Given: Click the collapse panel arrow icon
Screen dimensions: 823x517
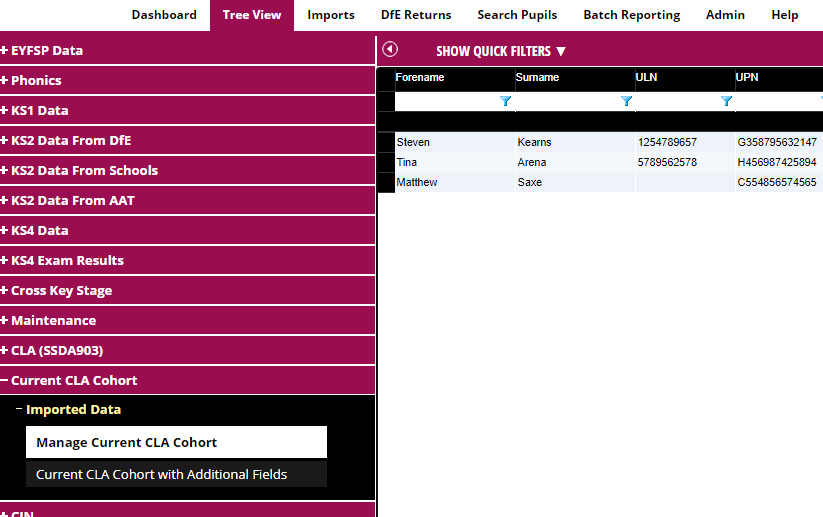Looking at the screenshot, I should coord(390,49).
